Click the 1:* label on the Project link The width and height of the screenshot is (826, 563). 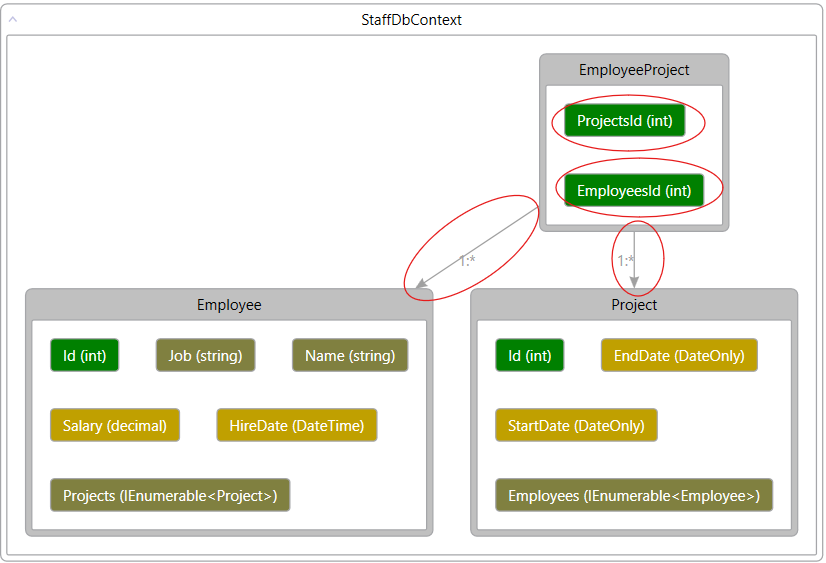(625, 261)
